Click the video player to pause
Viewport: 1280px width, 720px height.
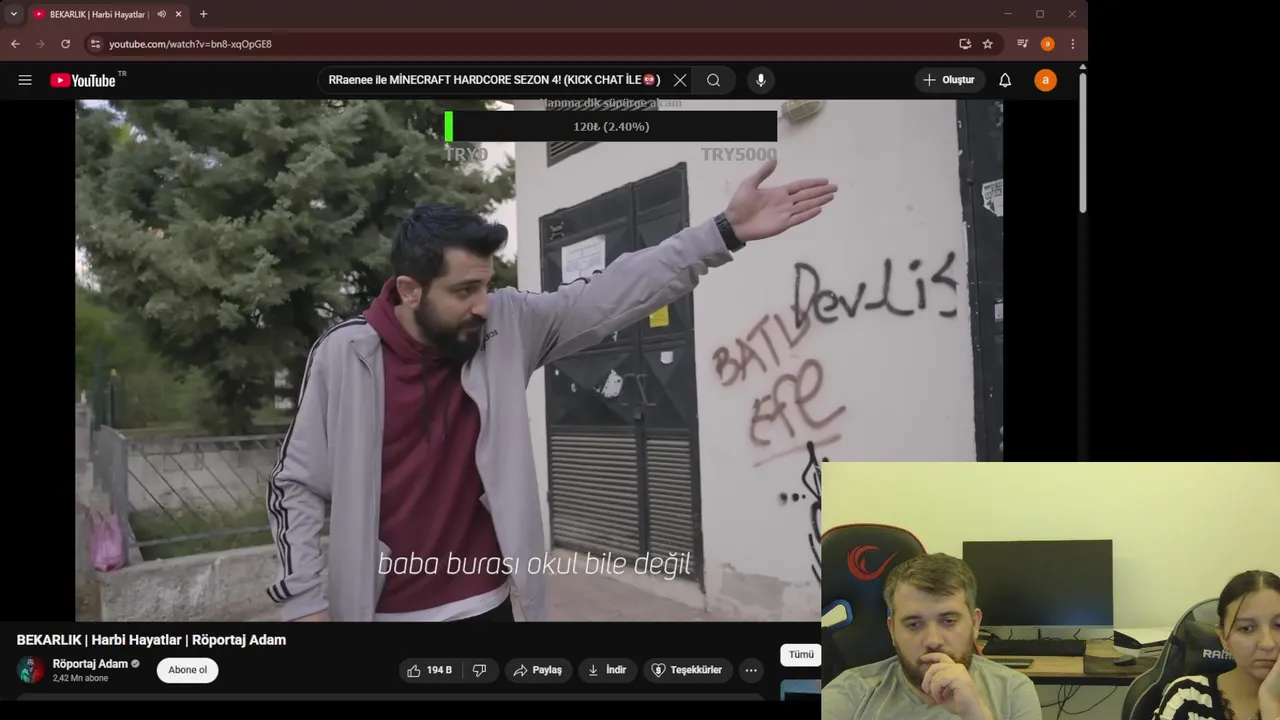539,360
